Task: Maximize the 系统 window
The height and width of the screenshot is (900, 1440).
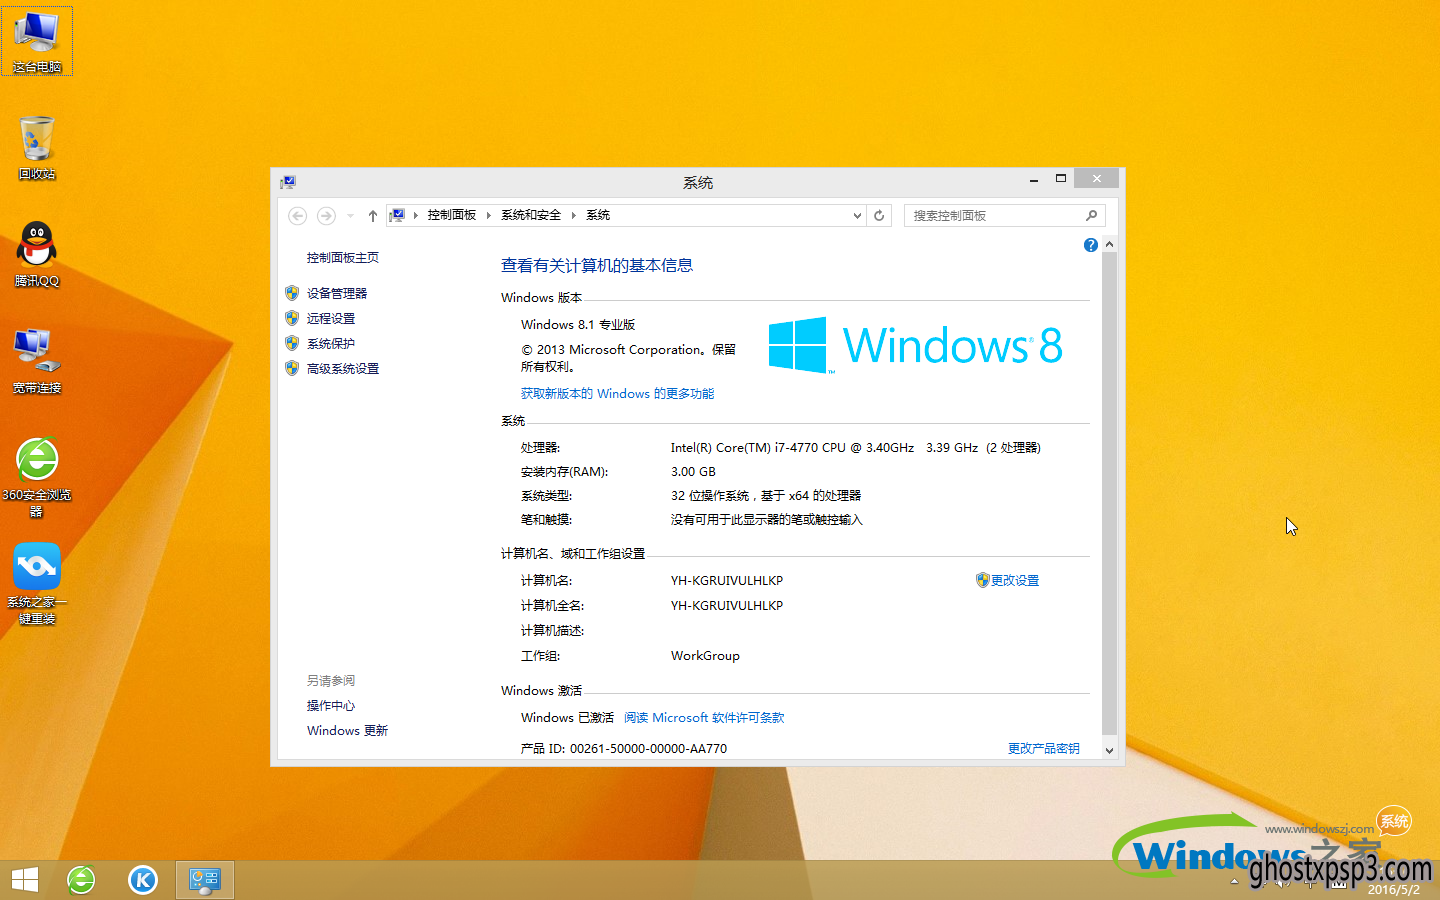Action: [1061, 179]
